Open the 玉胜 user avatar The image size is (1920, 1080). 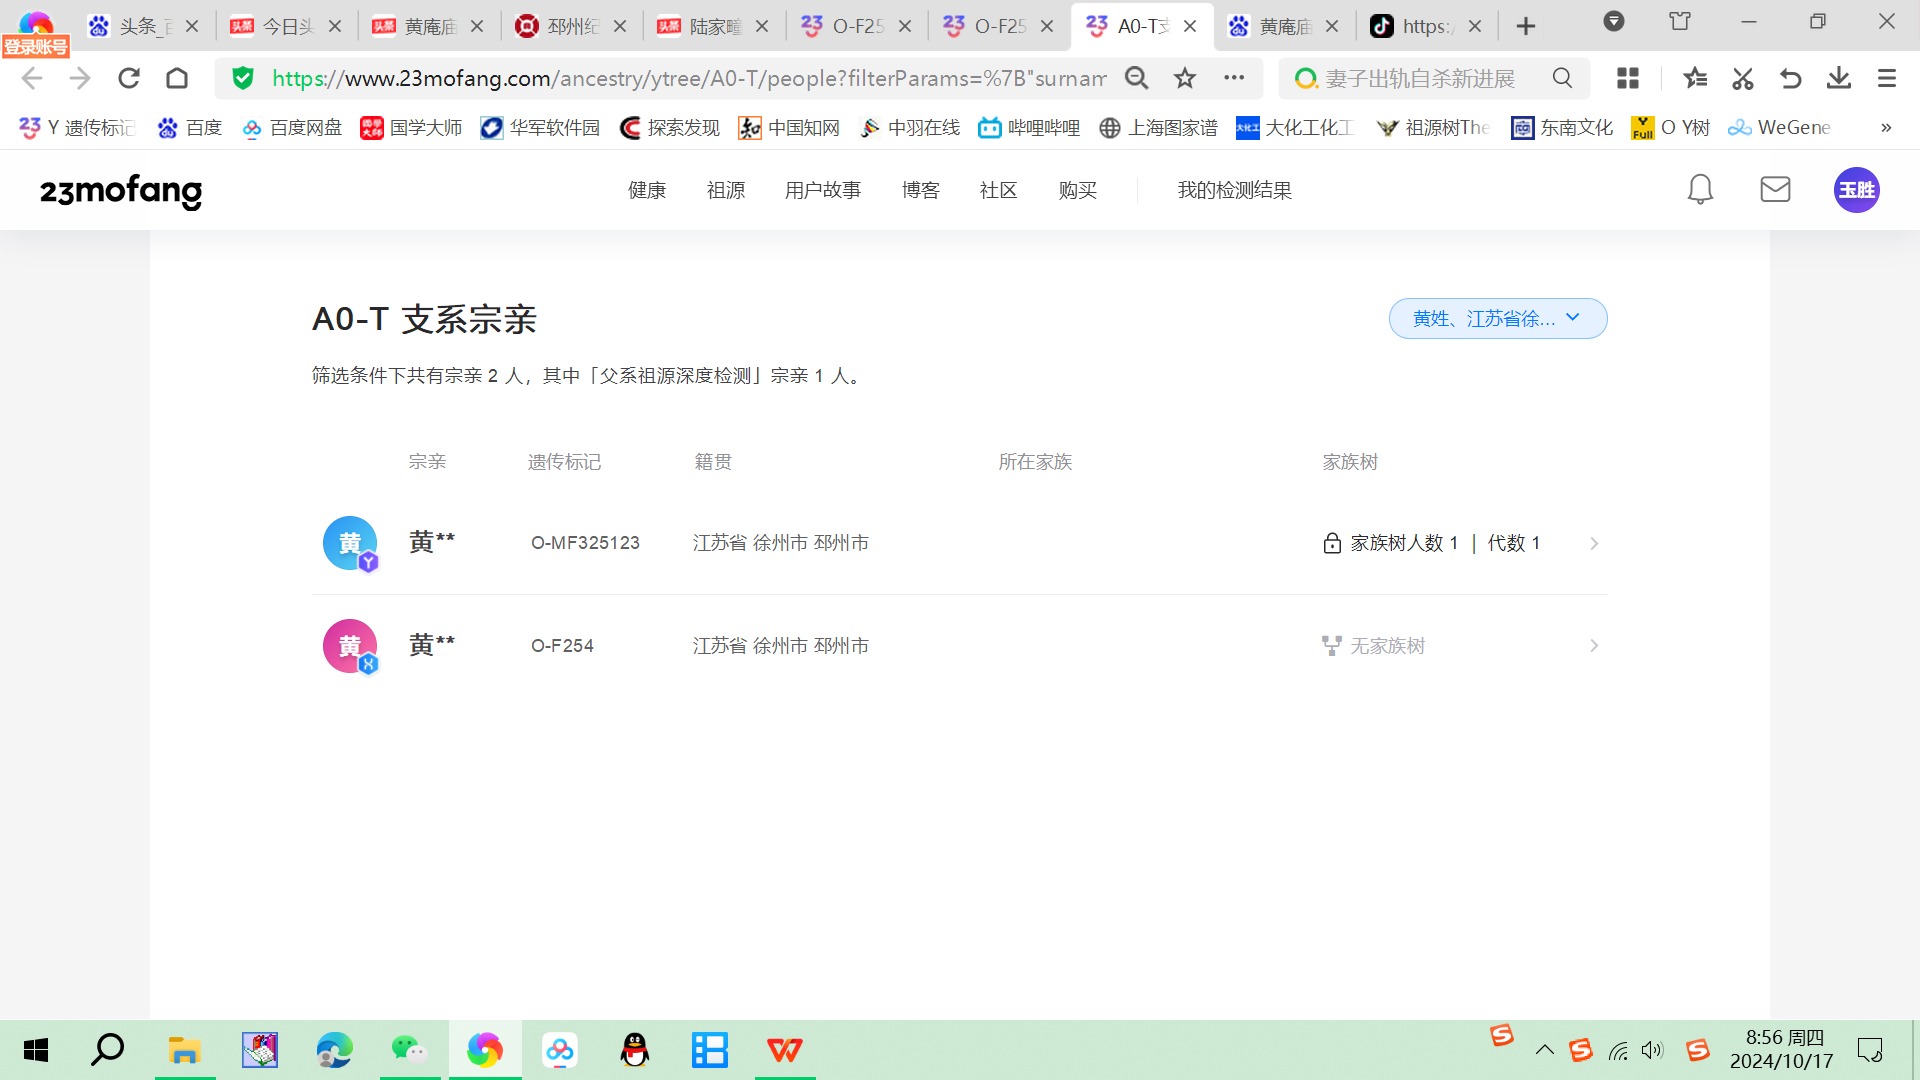pos(1856,190)
